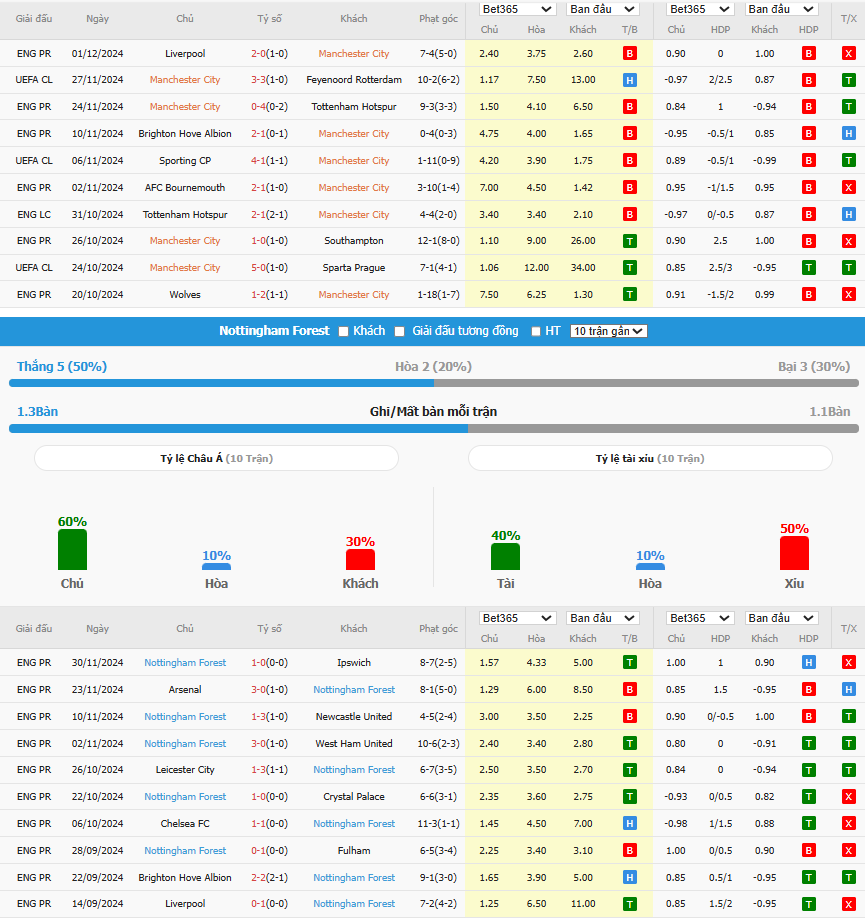Click the 11-3(1-1) corner count in Chelsea FC row
This screenshot has height=920, width=865.
pyautogui.click(x=438, y=824)
